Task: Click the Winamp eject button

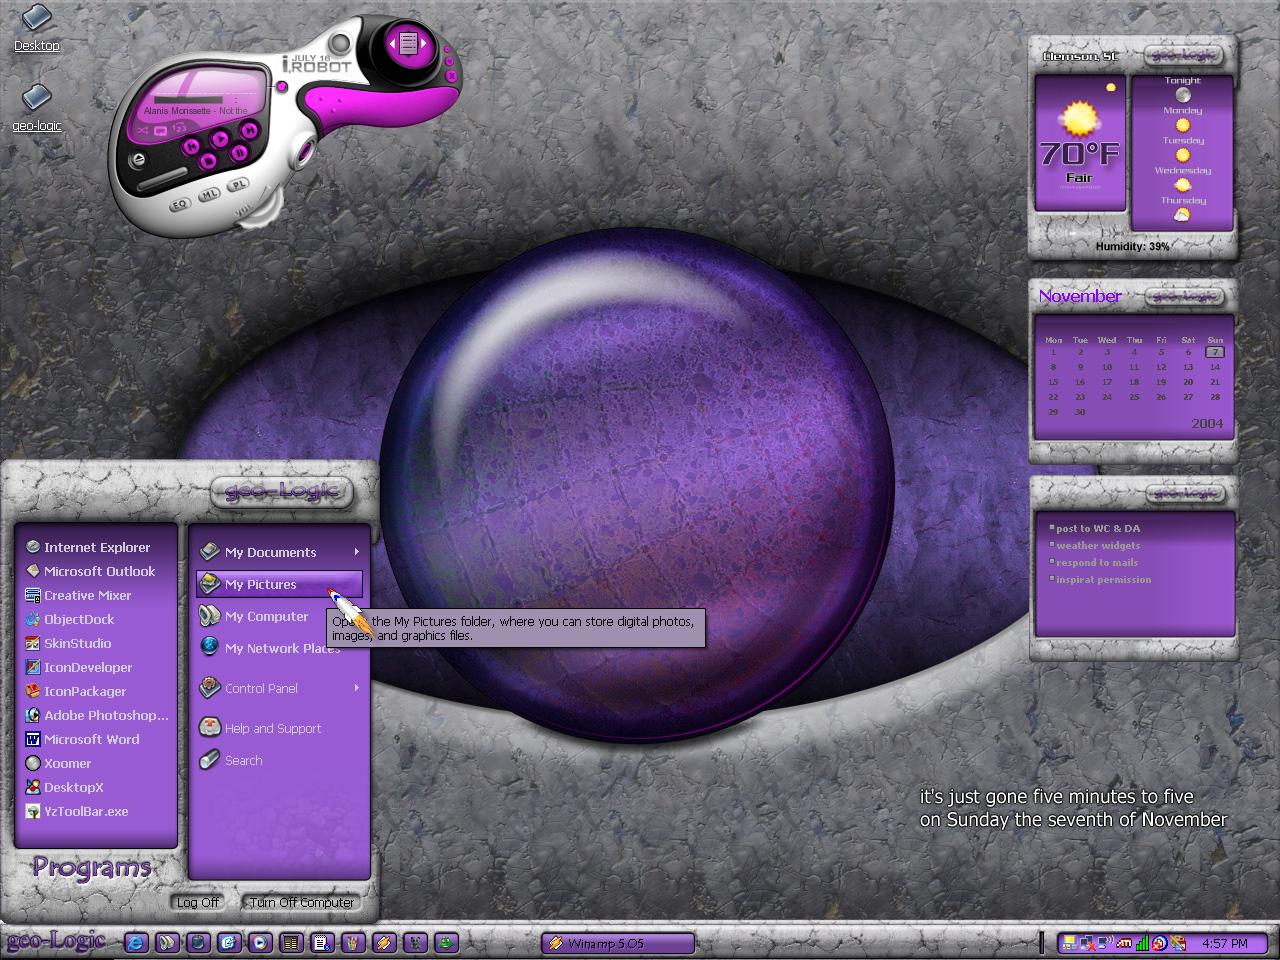Action: coord(137,158)
